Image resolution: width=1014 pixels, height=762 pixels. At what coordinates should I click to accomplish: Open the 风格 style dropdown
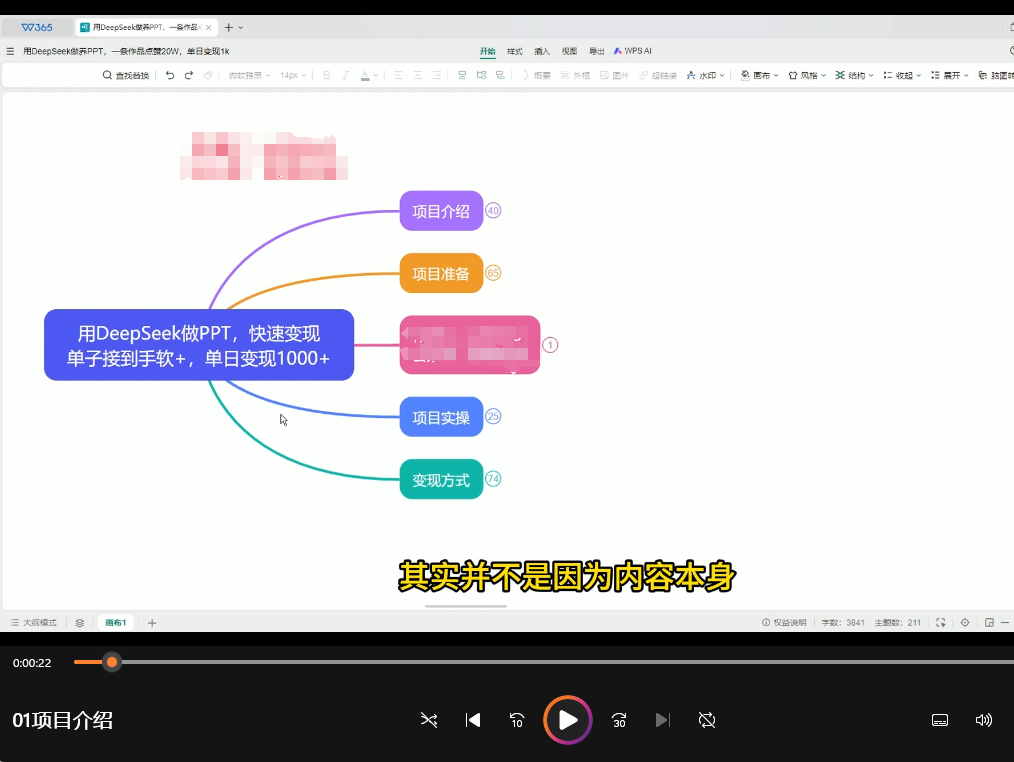tap(807, 75)
